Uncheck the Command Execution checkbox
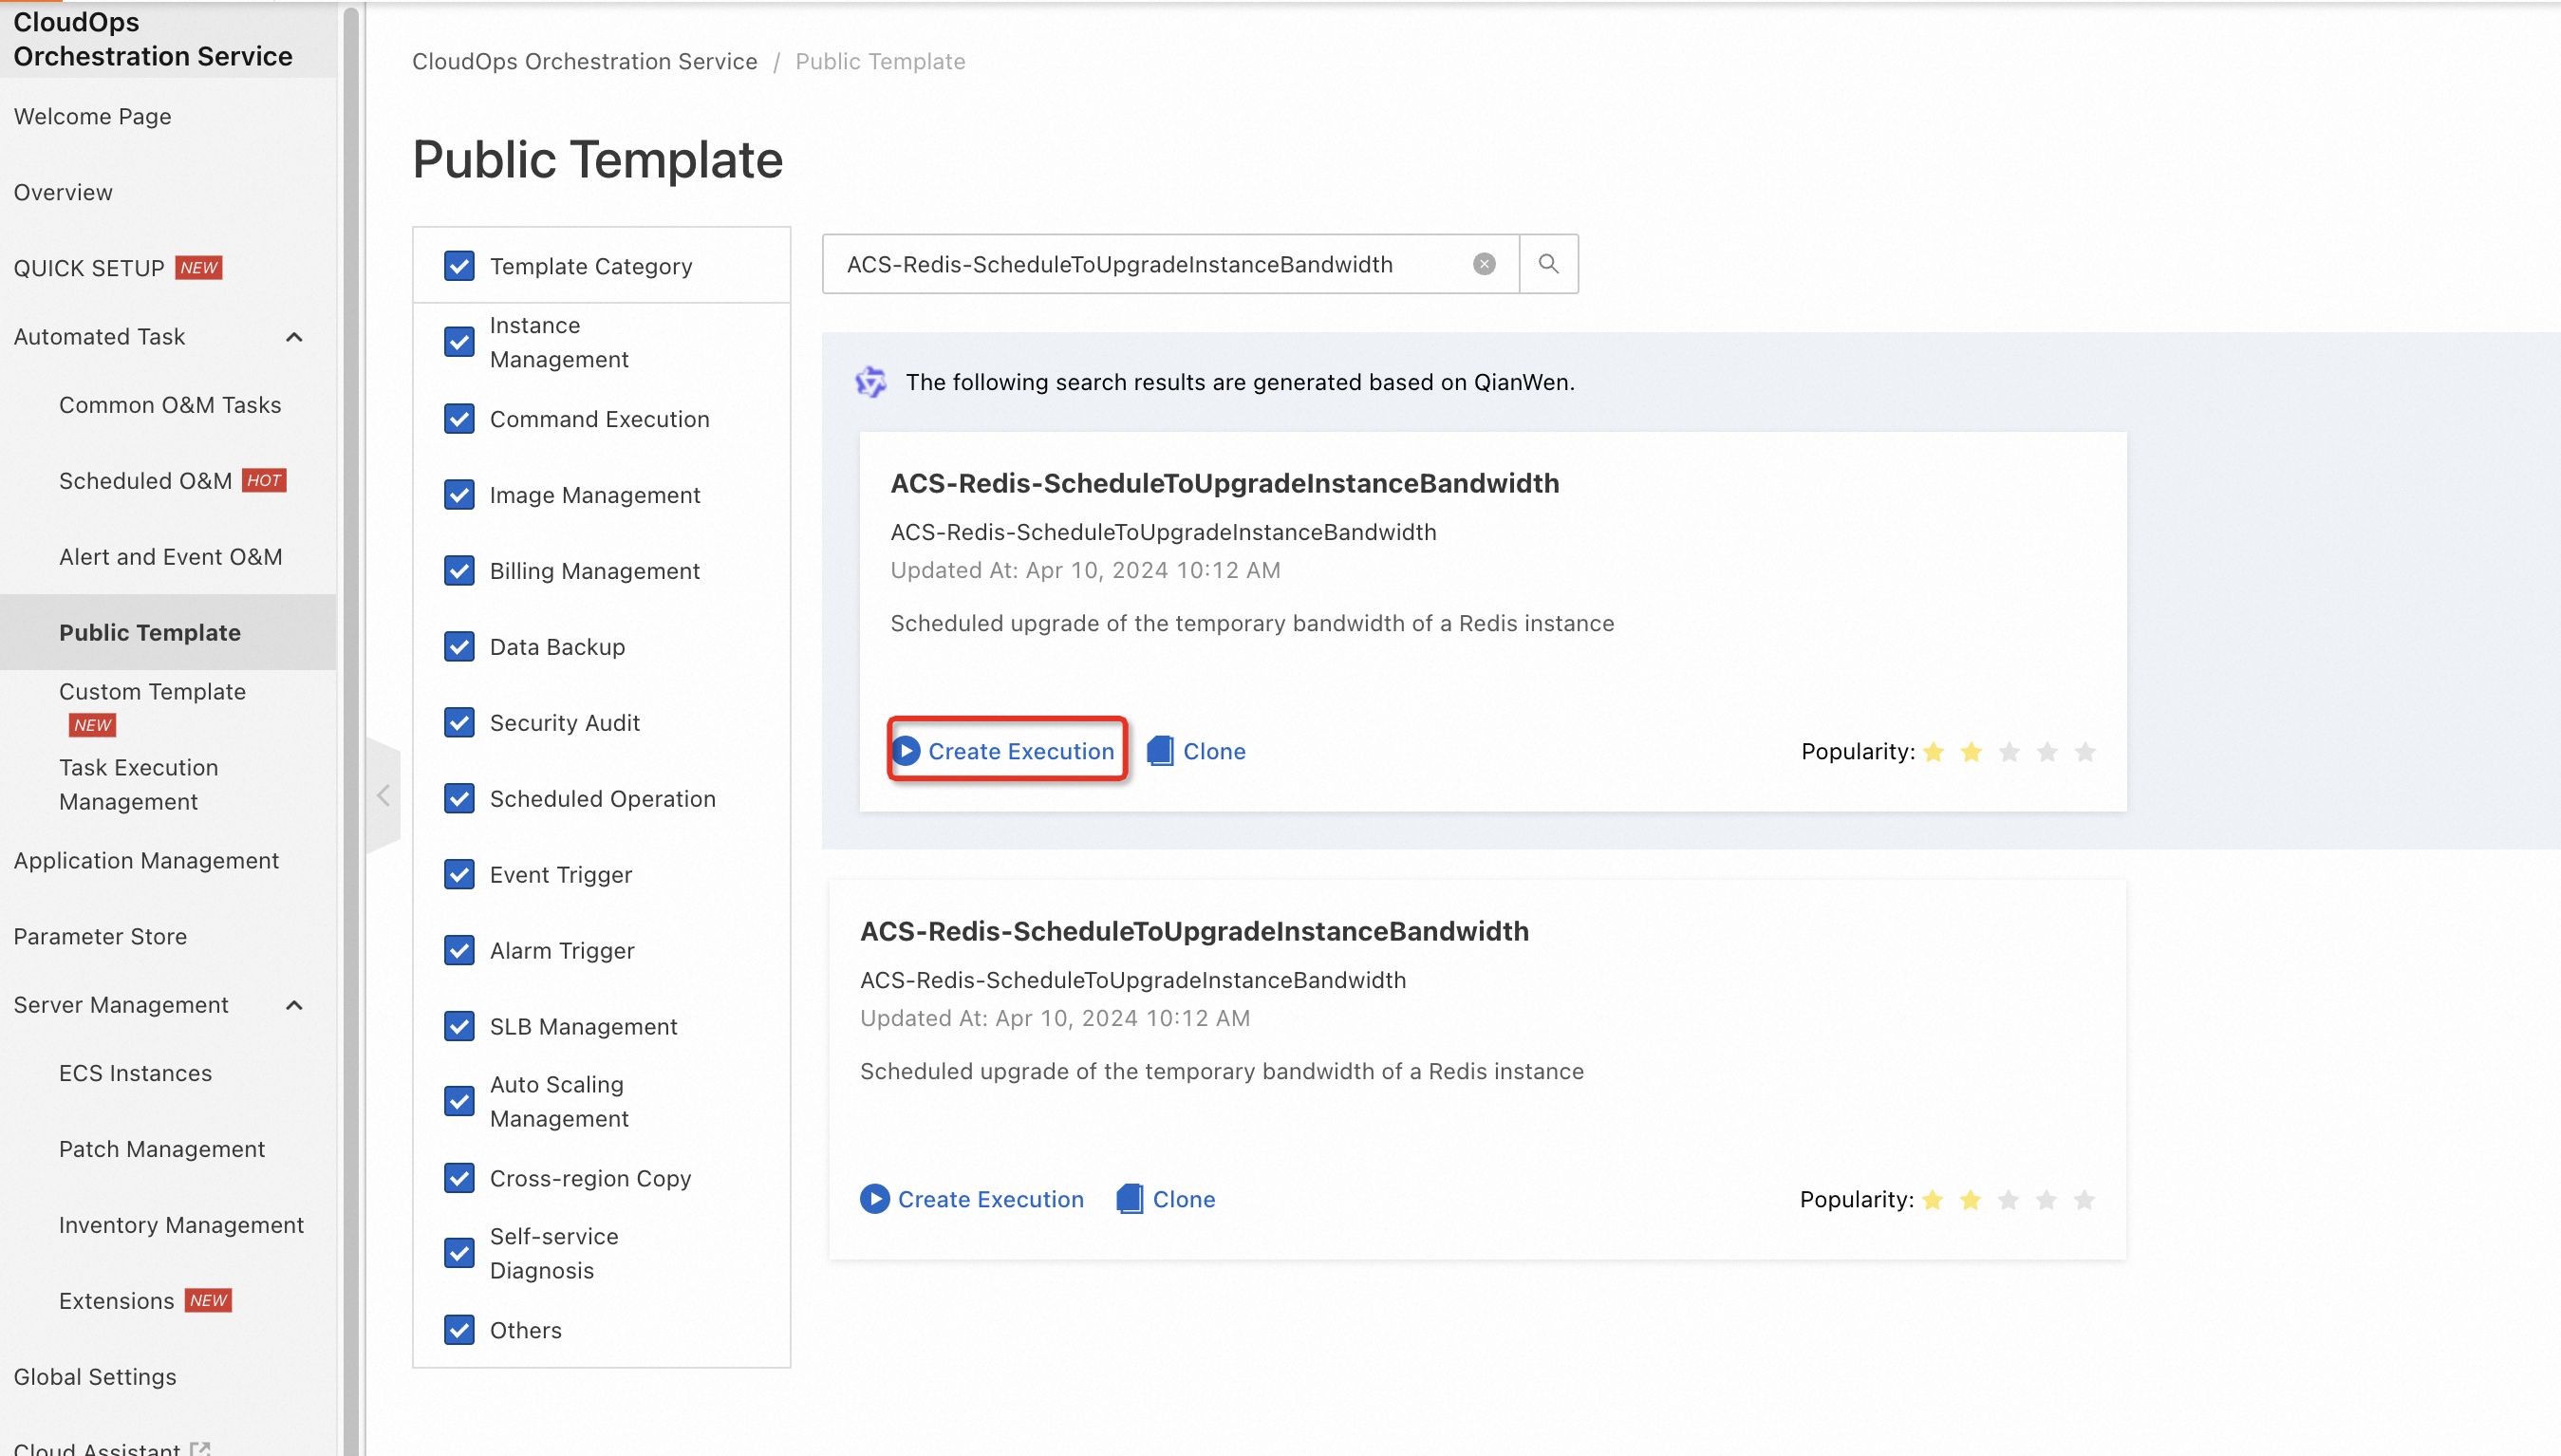Screen dimensions: 2561x1456 pos(459,419)
